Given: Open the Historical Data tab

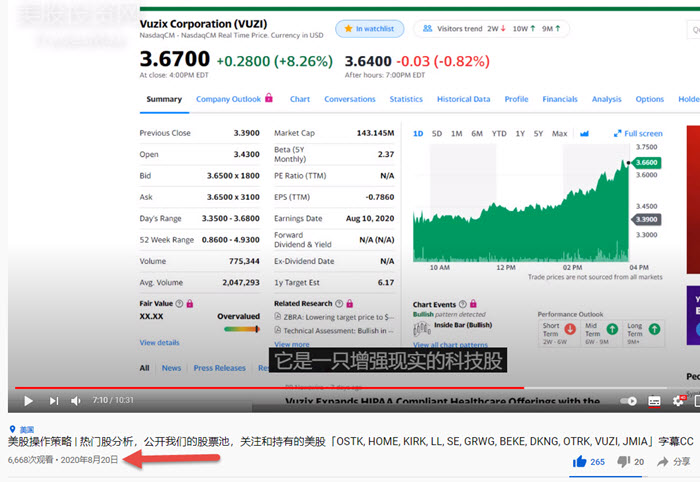Looking at the screenshot, I should pos(463,99).
